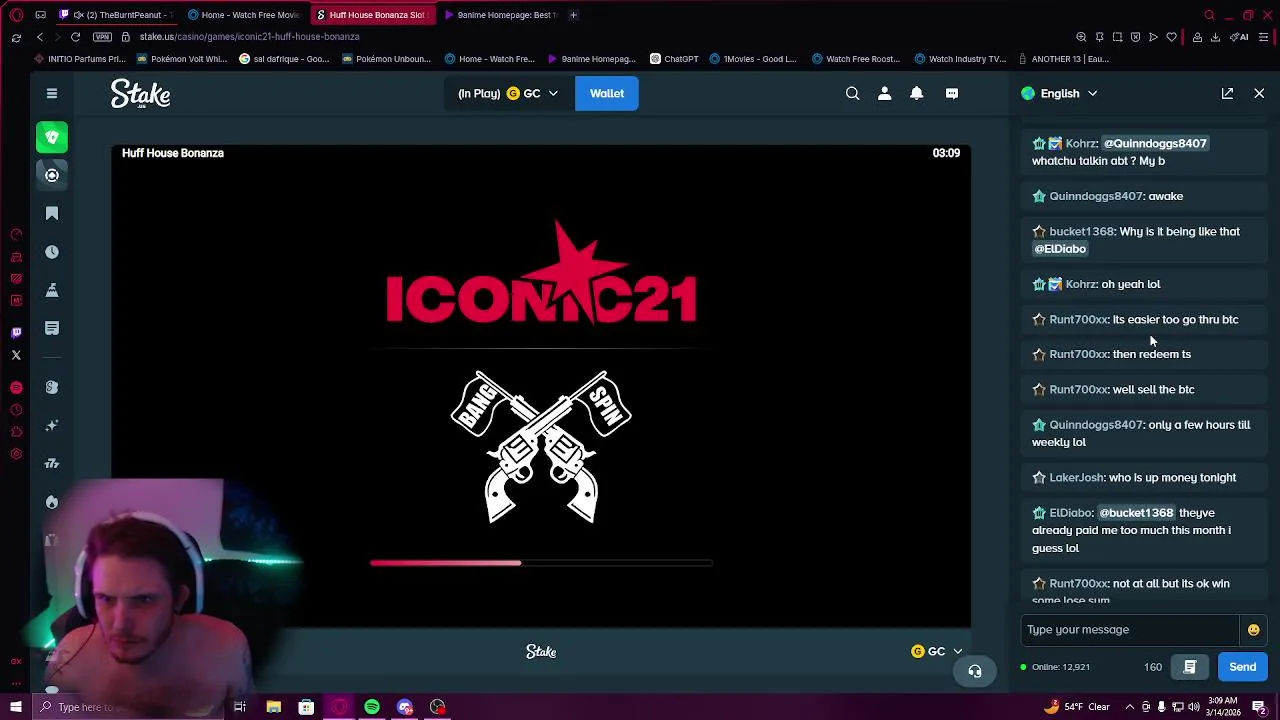The width and height of the screenshot is (1280, 720).
Task: Open Challenges flask icon in Stake sidebar
Action: click(x=52, y=290)
